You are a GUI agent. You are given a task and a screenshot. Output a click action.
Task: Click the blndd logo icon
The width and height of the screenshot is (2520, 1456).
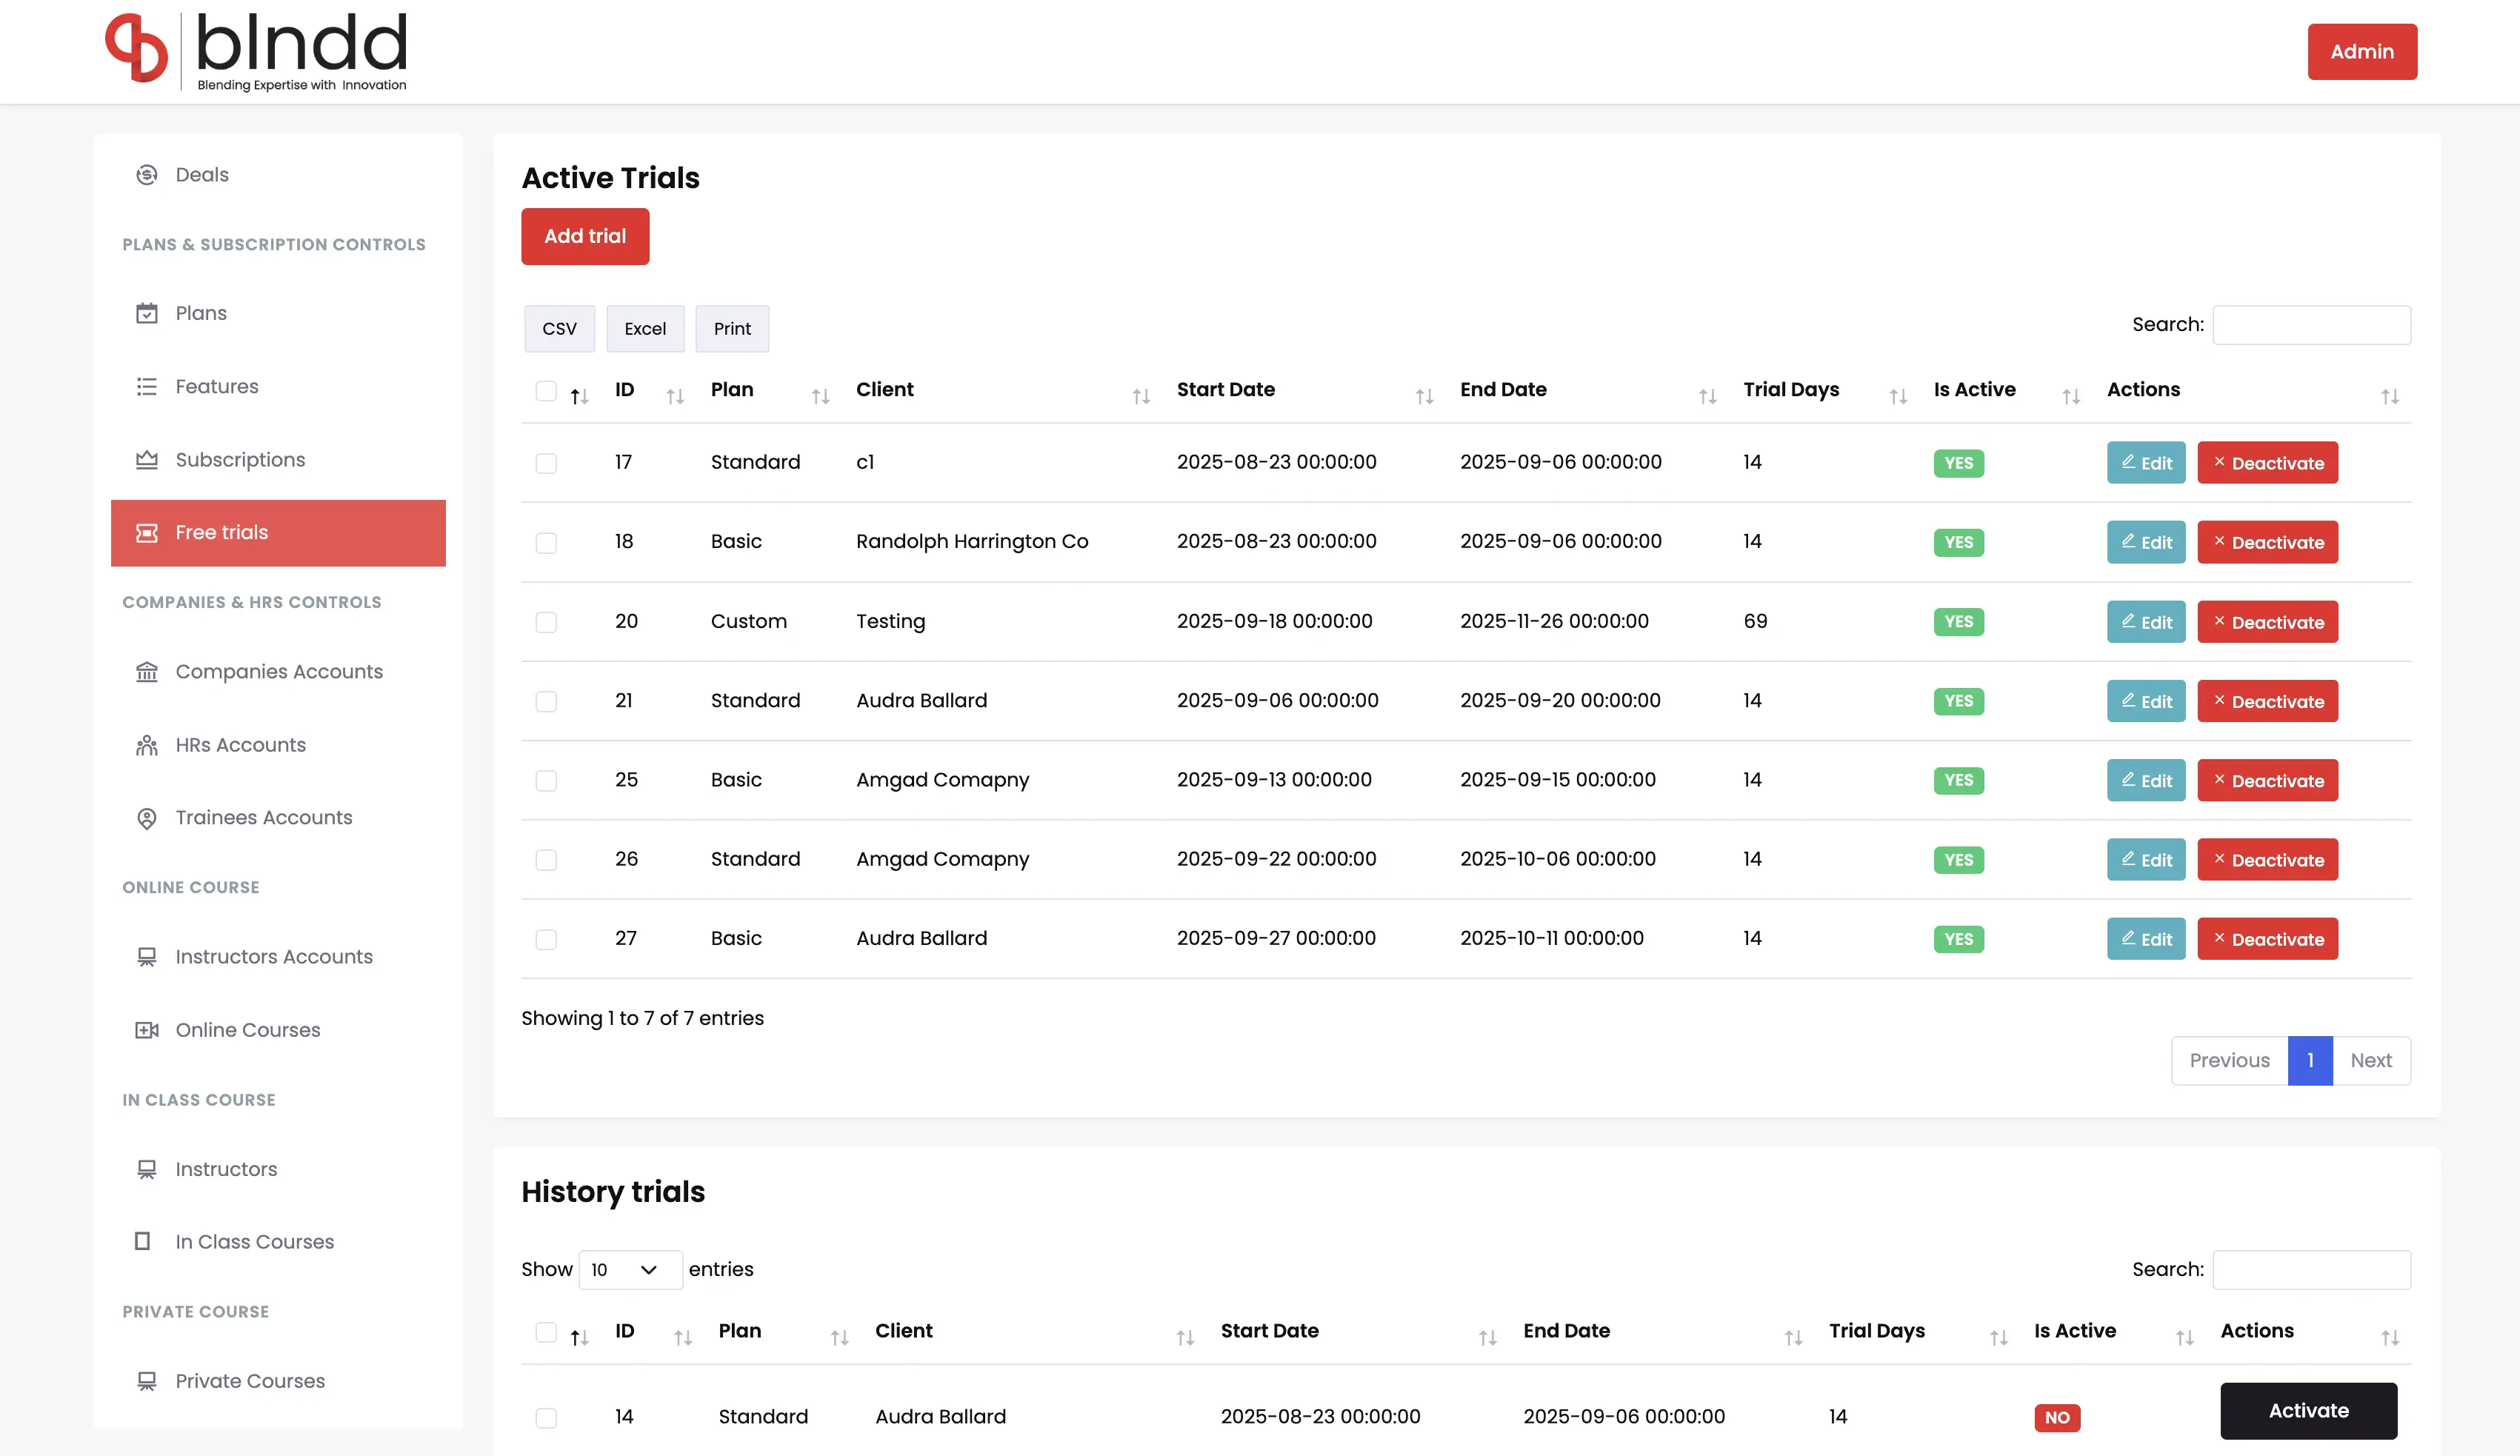point(136,47)
